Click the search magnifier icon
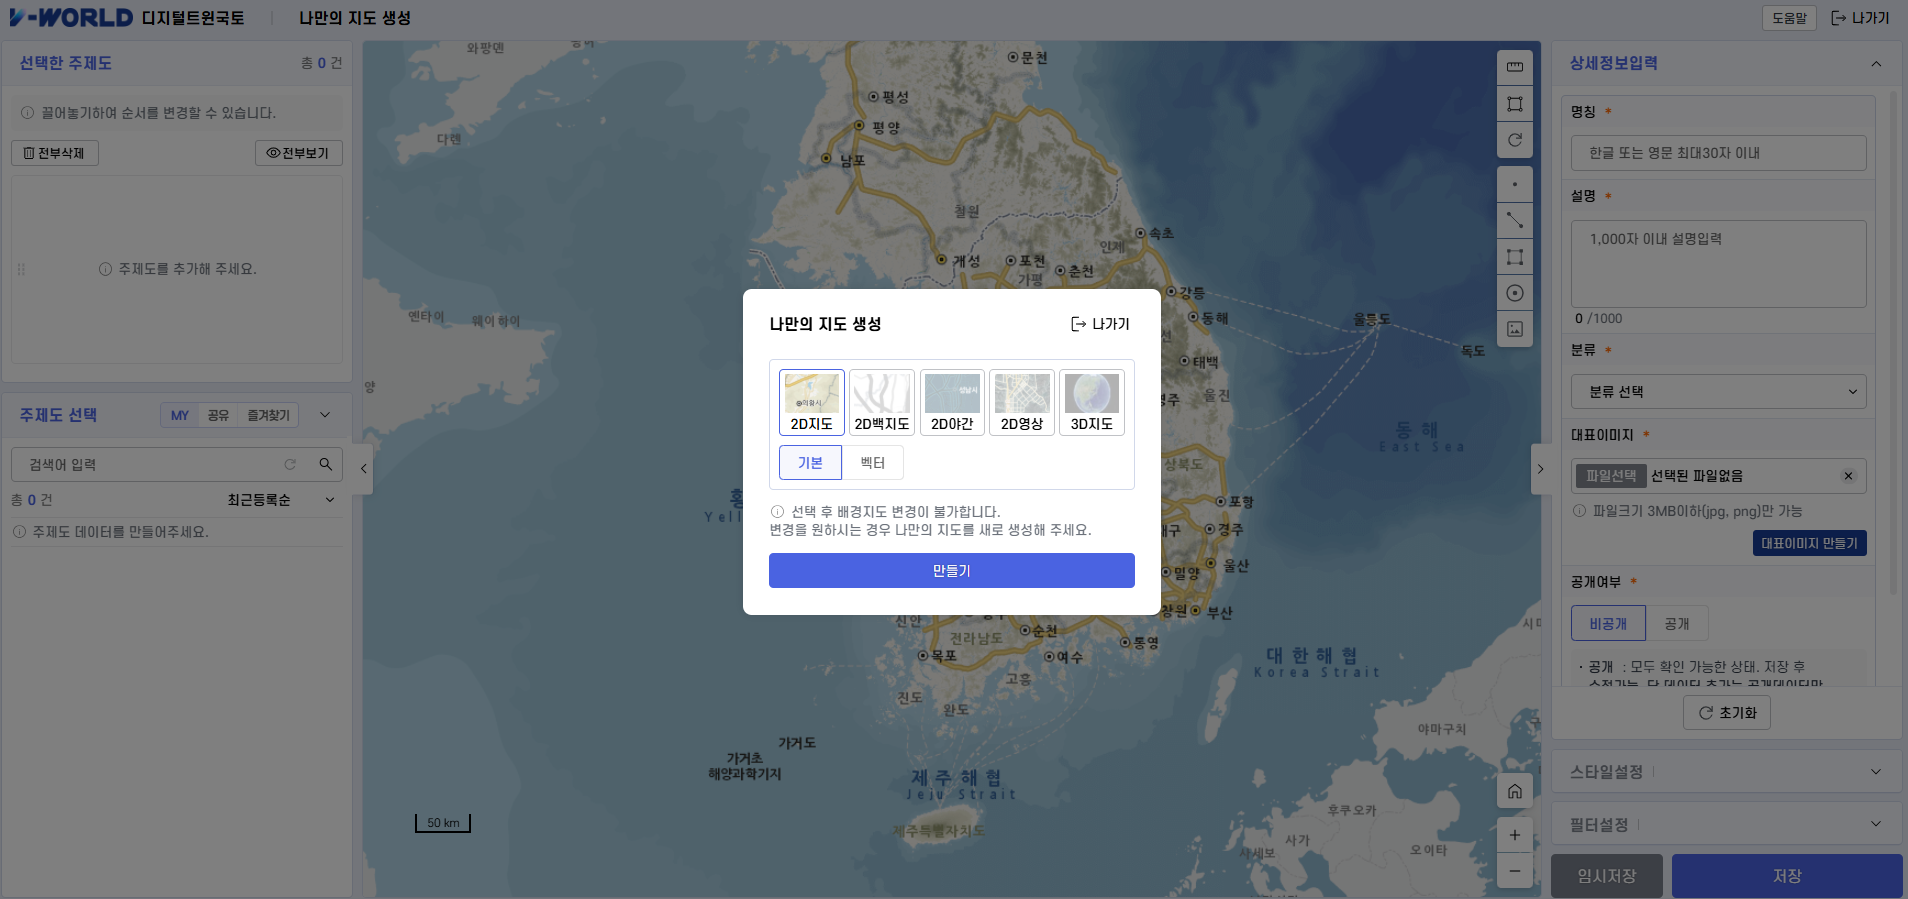1908x899 pixels. pyautogui.click(x=325, y=464)
